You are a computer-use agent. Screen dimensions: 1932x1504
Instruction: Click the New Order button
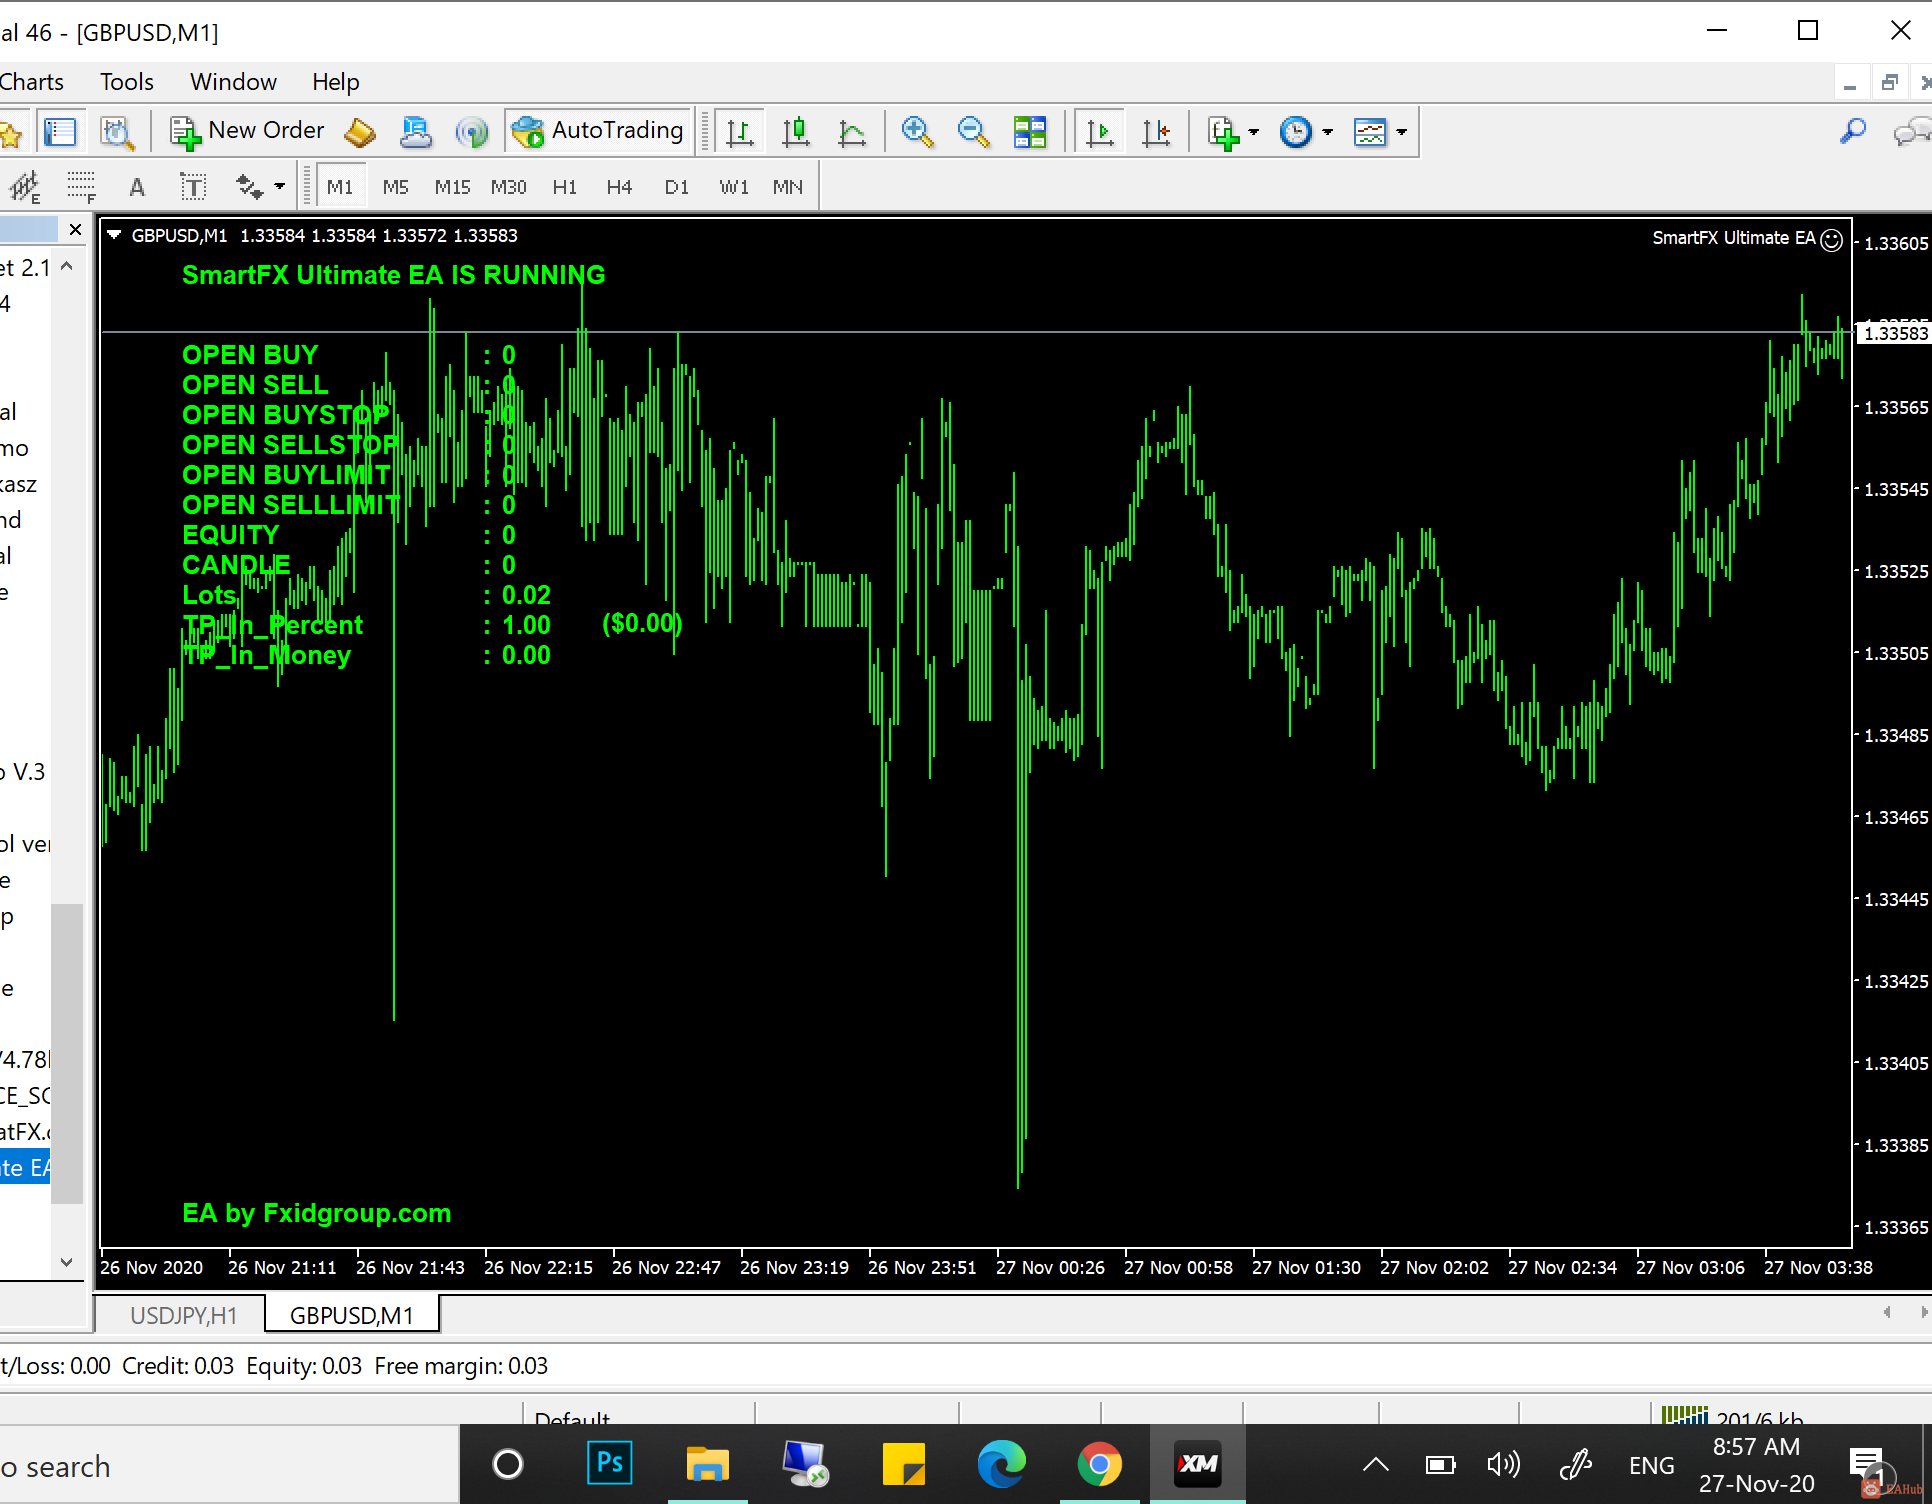pyautogui.click(x=248, y=131)
